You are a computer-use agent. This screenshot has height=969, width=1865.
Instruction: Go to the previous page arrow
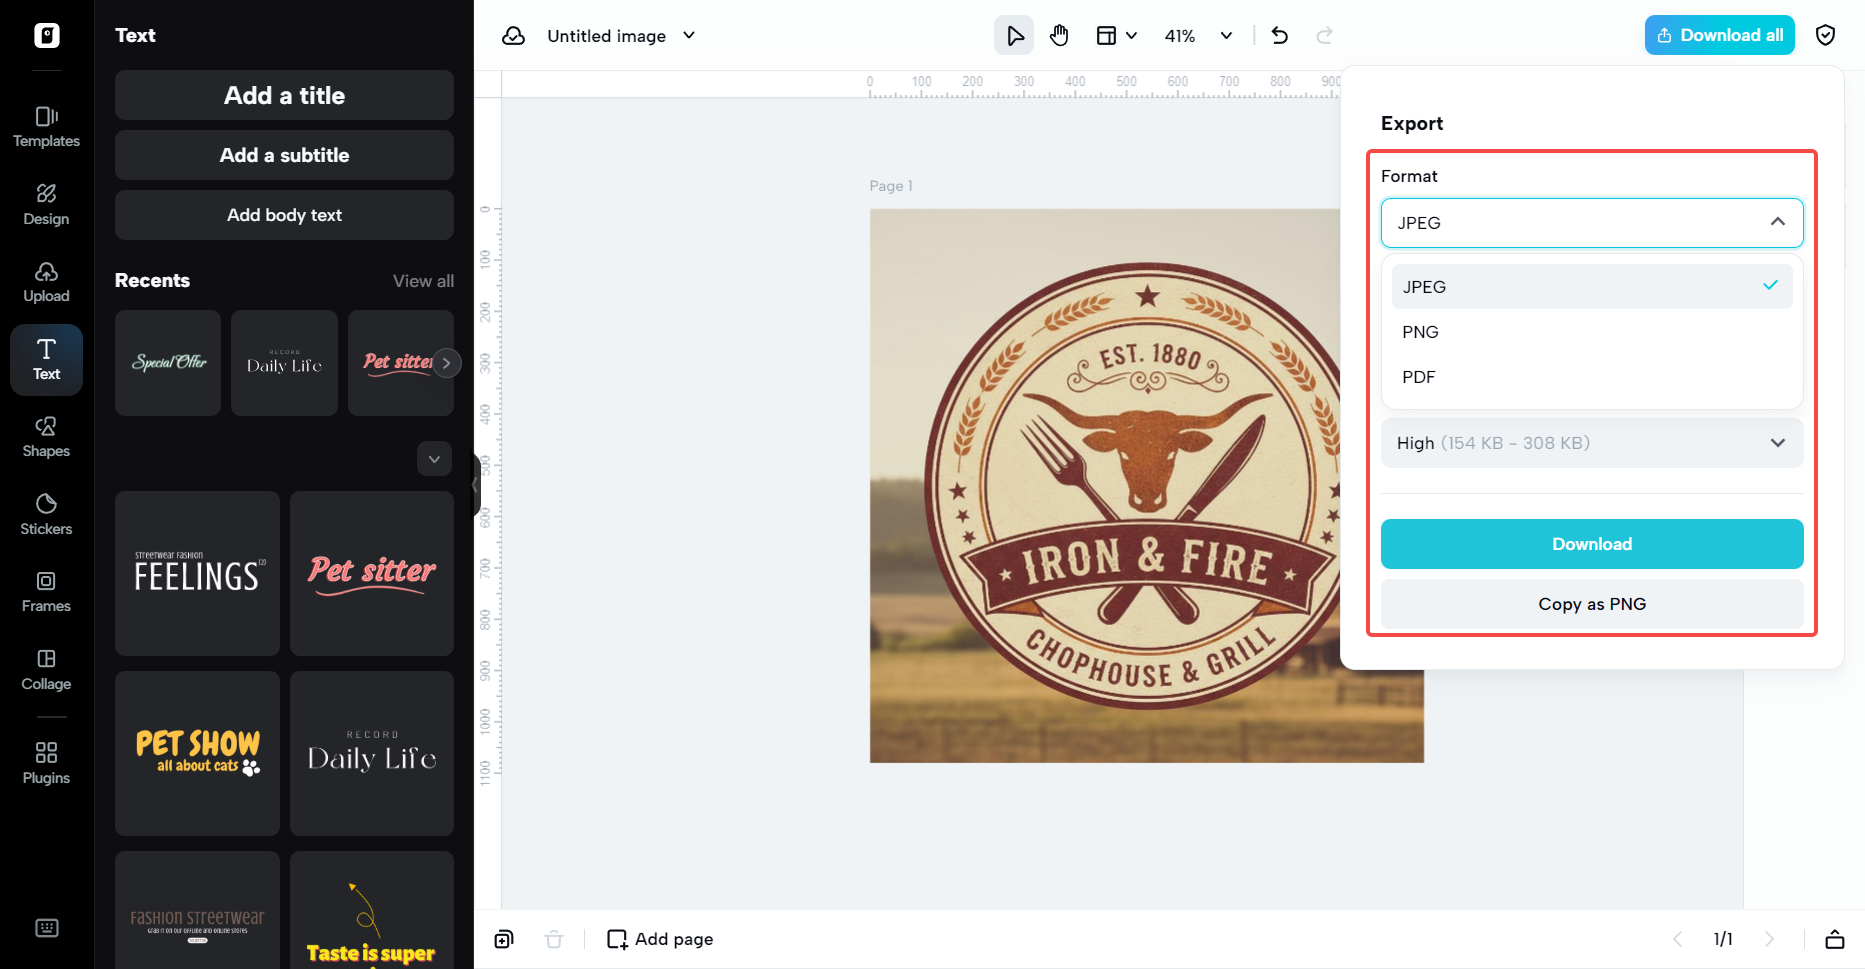point(1678,939)
